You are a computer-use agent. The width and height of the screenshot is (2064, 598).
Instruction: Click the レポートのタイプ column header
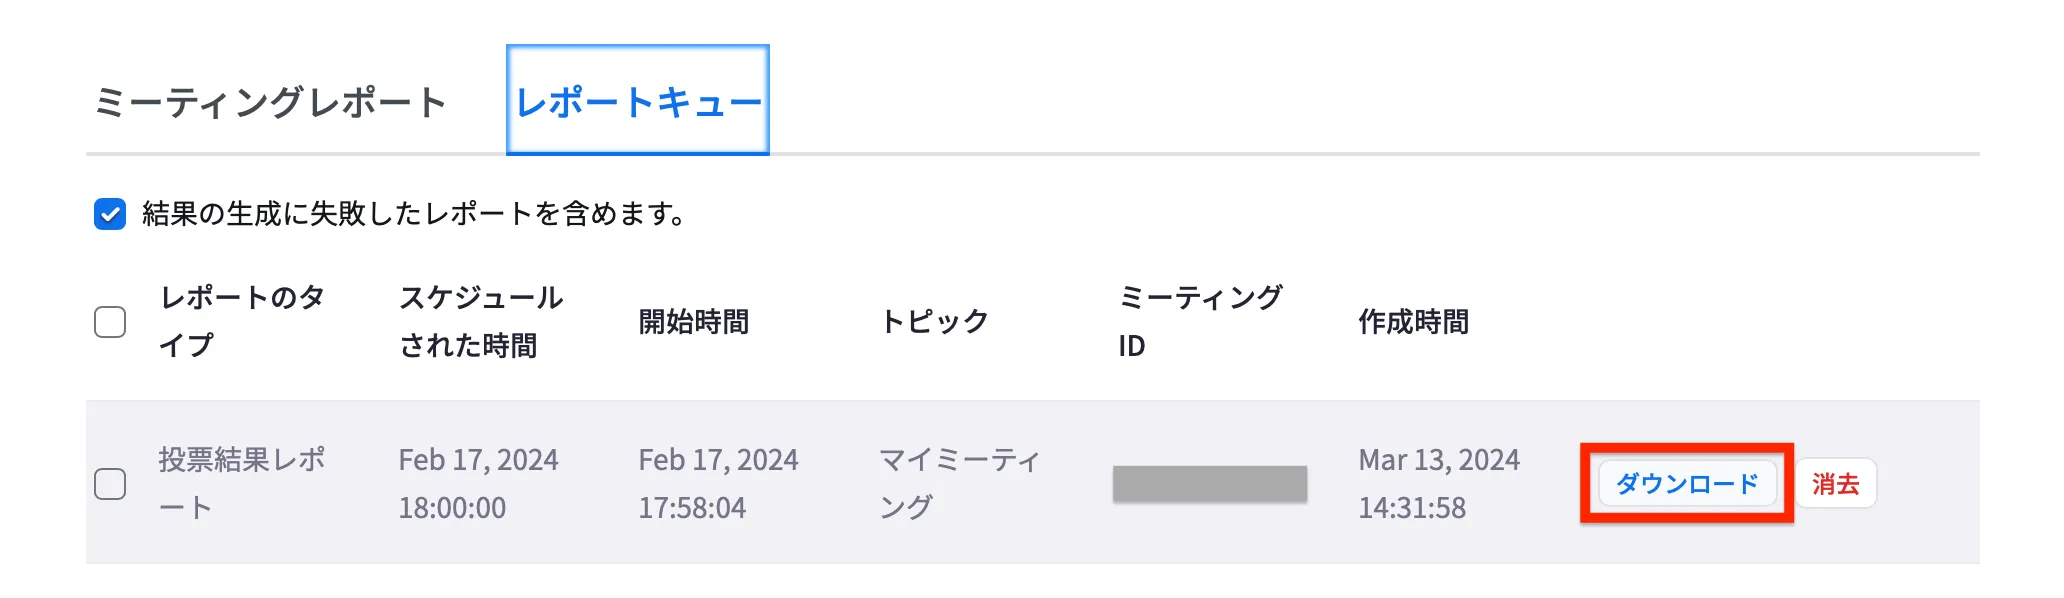click(x=245, y=321)
